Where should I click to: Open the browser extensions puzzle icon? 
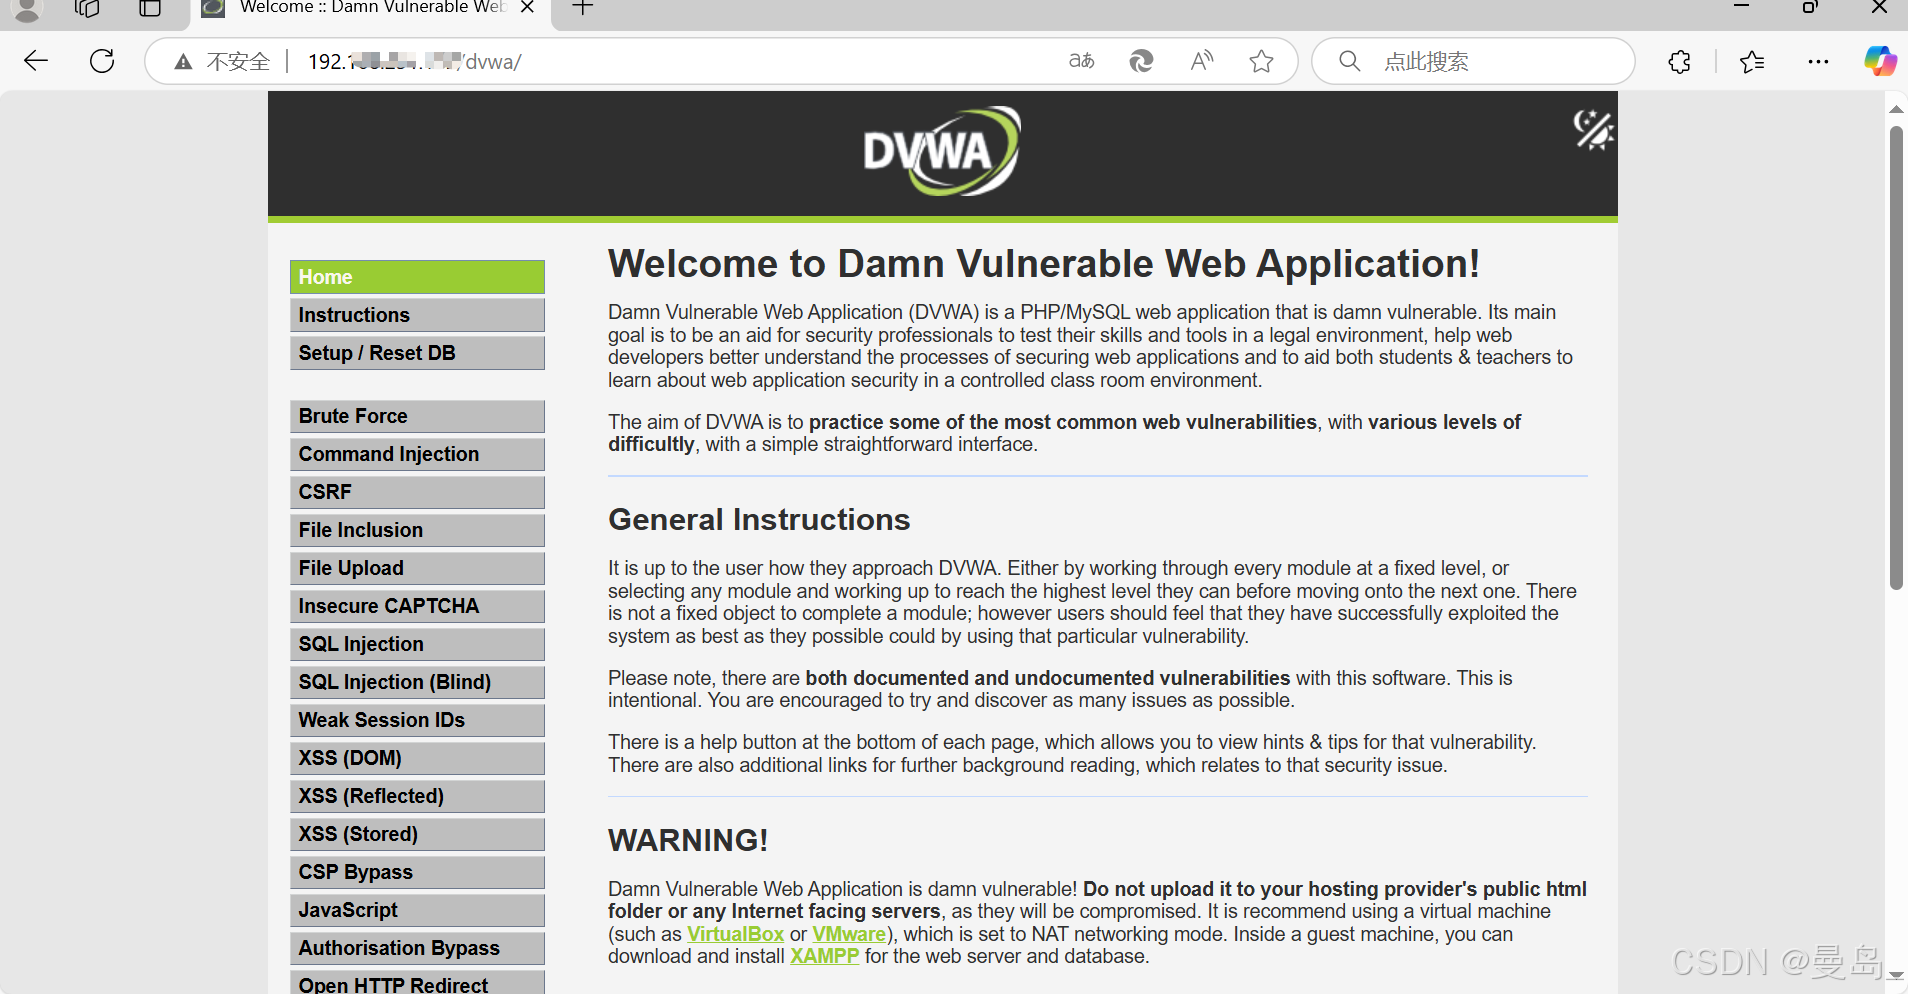pos(1679,62)
